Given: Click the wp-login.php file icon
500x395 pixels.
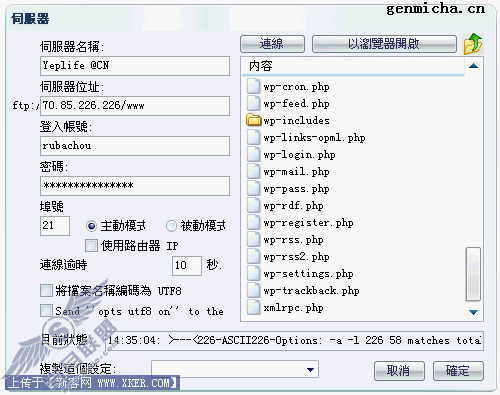Looking at the screenshot, I should [253, 154].
